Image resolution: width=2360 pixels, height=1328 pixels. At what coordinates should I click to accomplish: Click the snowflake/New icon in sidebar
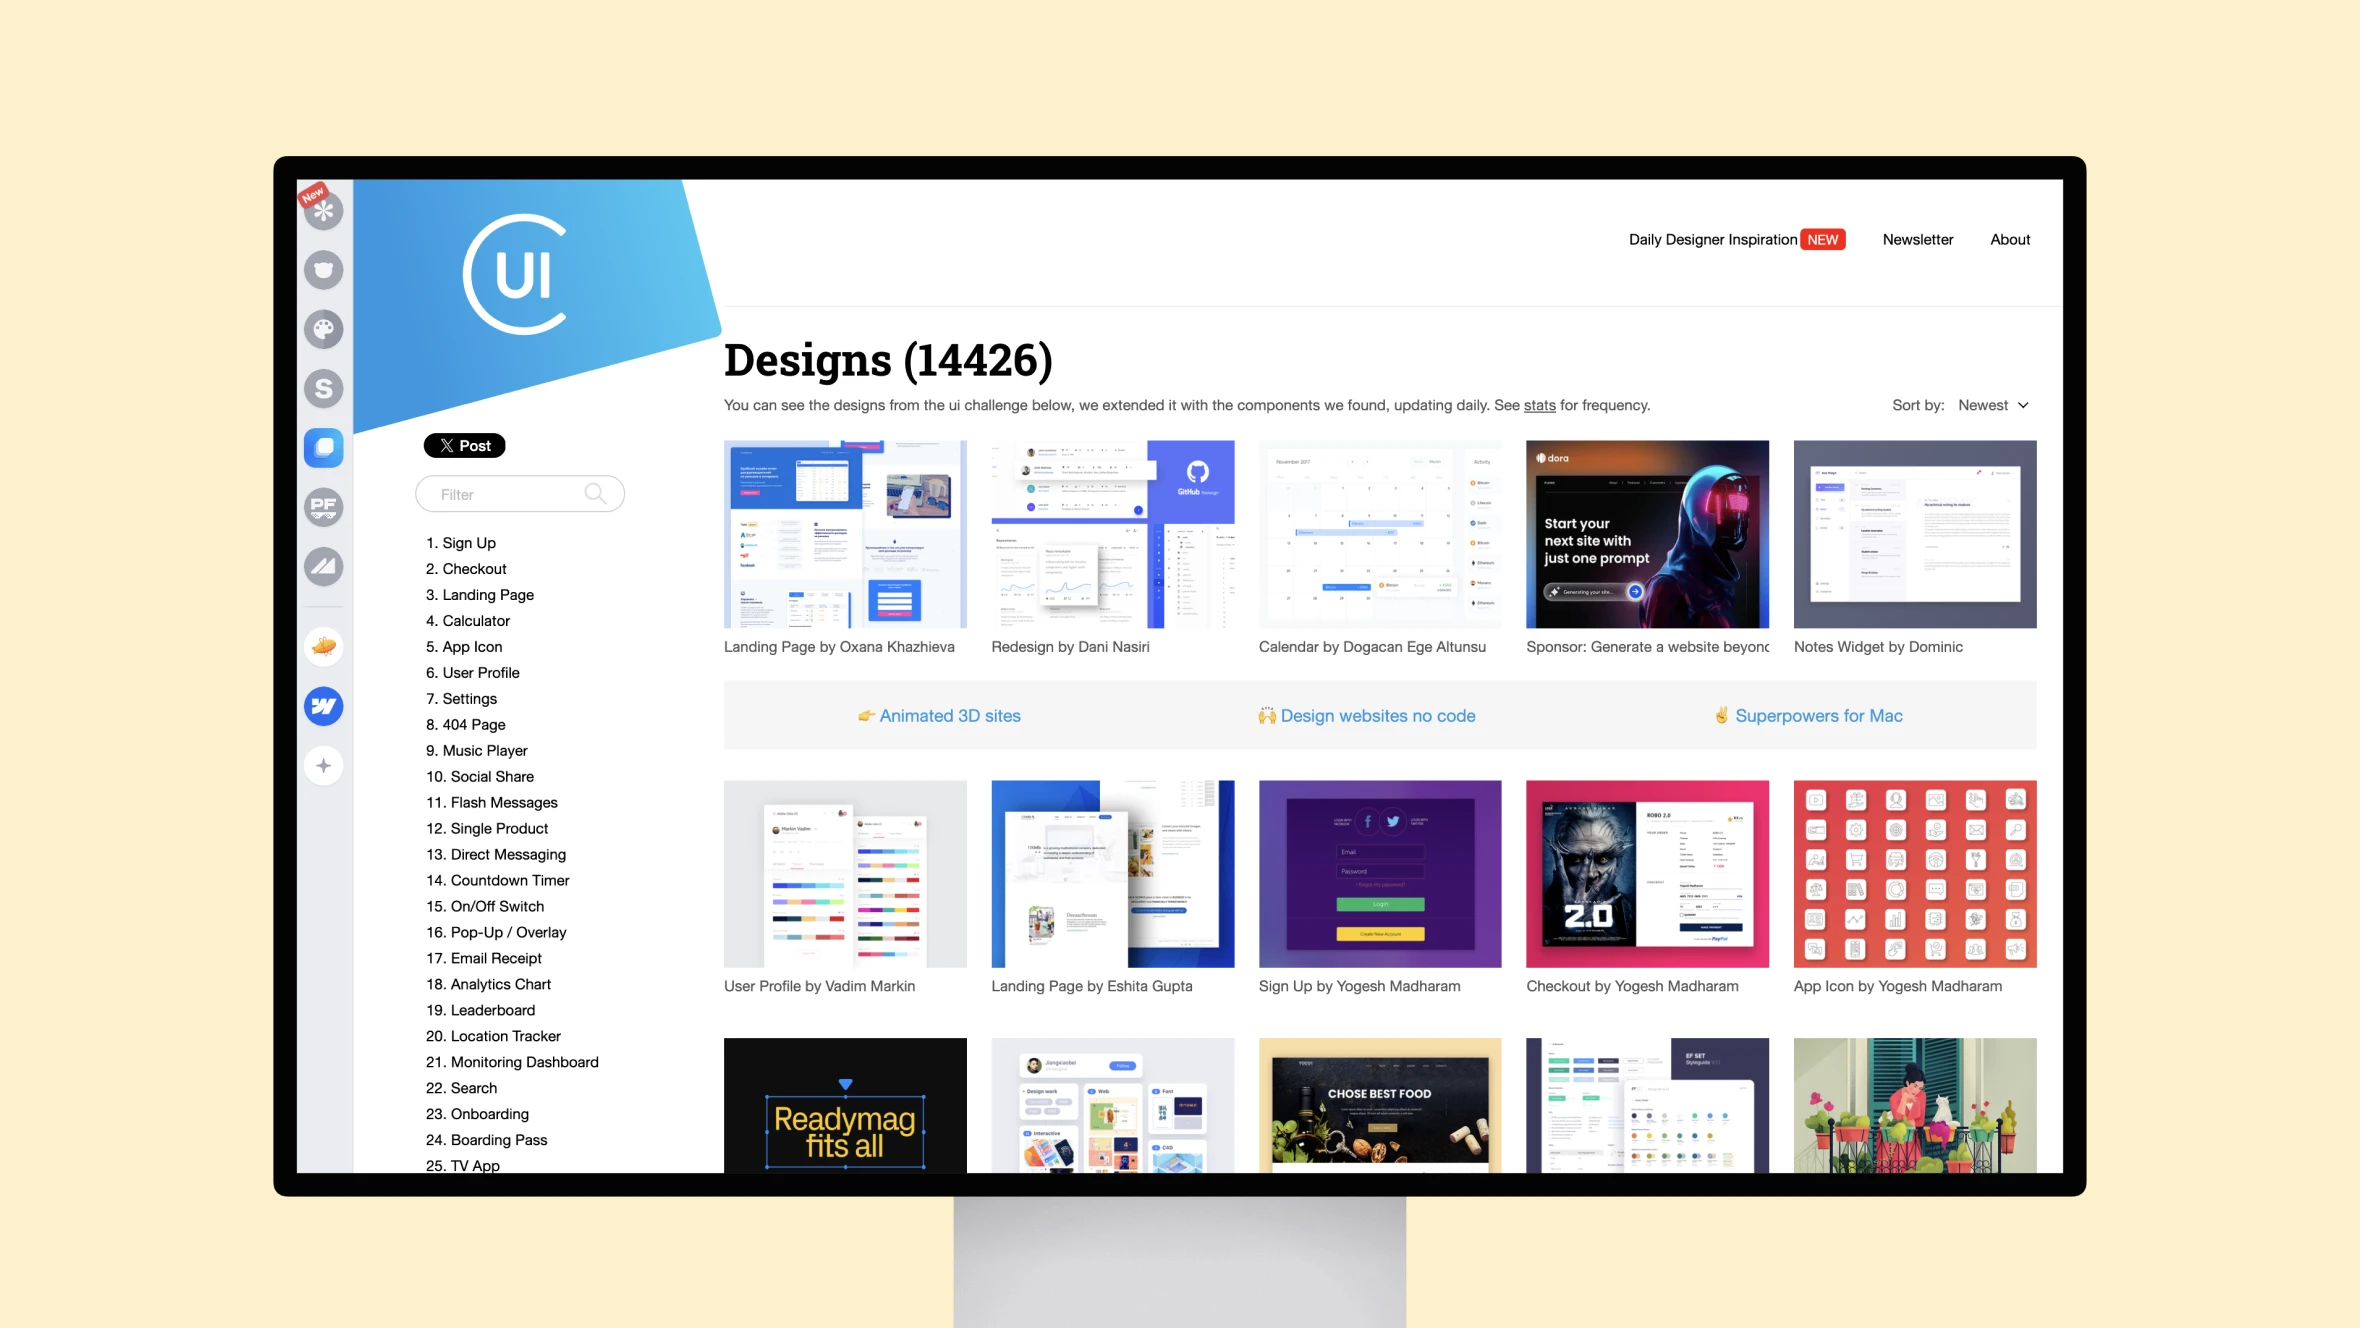(x=324, y=211)
